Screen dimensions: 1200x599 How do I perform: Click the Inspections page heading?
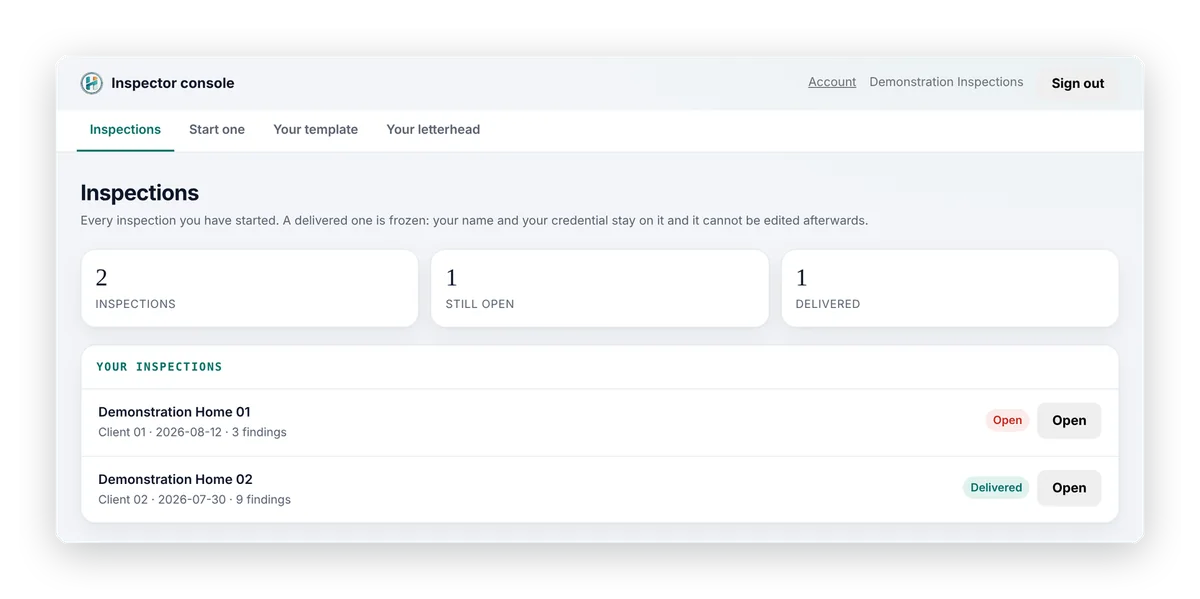click(140, 193)
